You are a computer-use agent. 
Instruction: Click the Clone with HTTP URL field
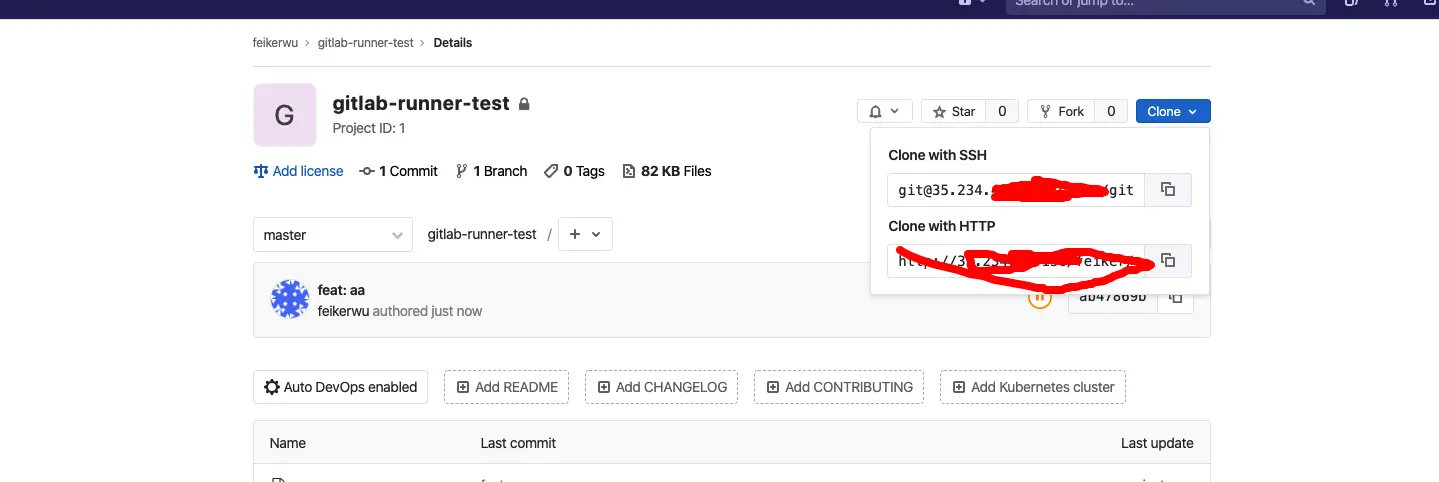click(x=1015, y=261)
